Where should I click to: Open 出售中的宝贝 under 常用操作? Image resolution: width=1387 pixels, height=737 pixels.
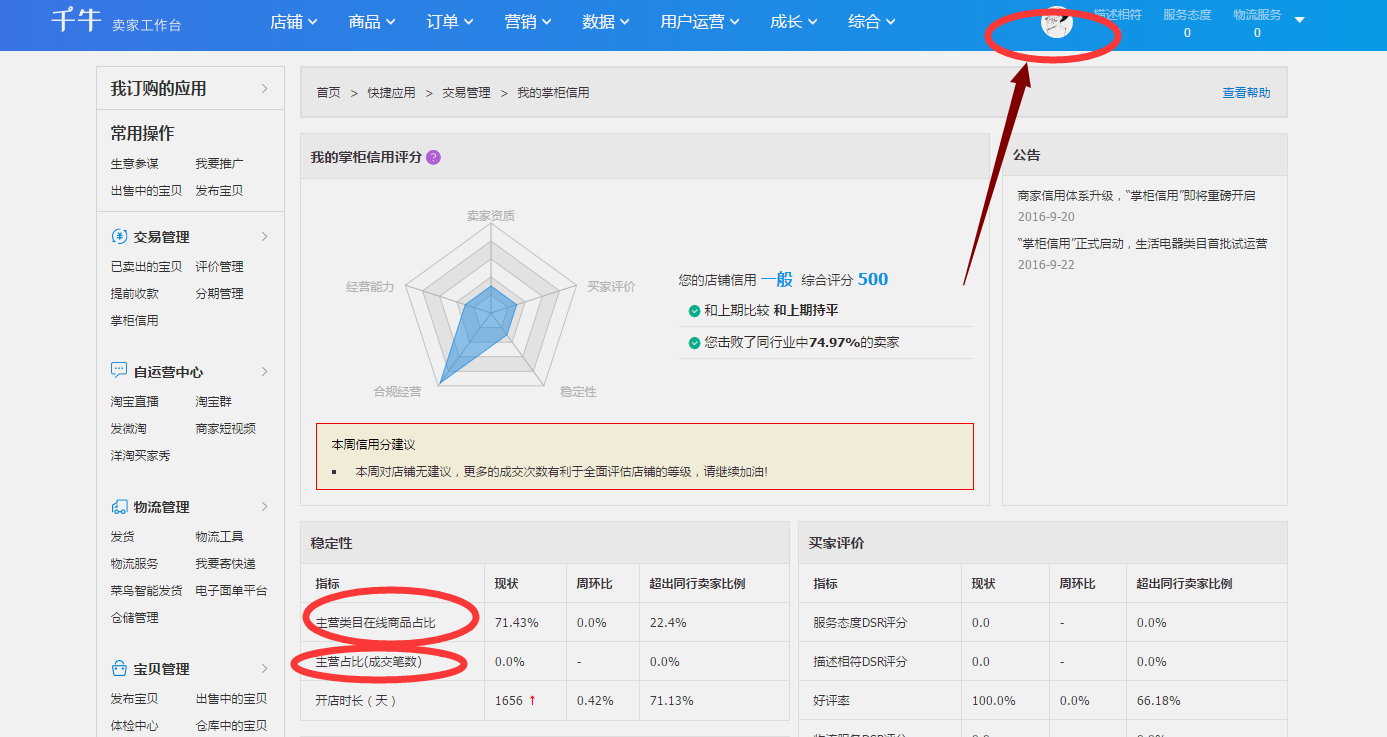point(146,190)
